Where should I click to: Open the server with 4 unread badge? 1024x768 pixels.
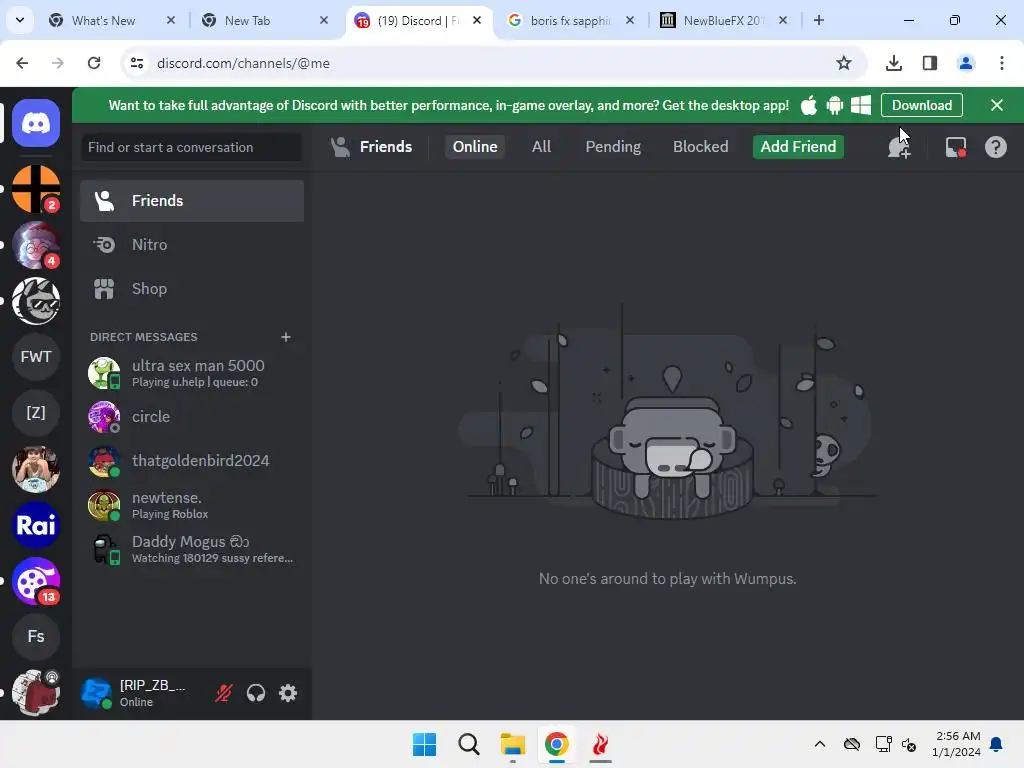(36, 245)
